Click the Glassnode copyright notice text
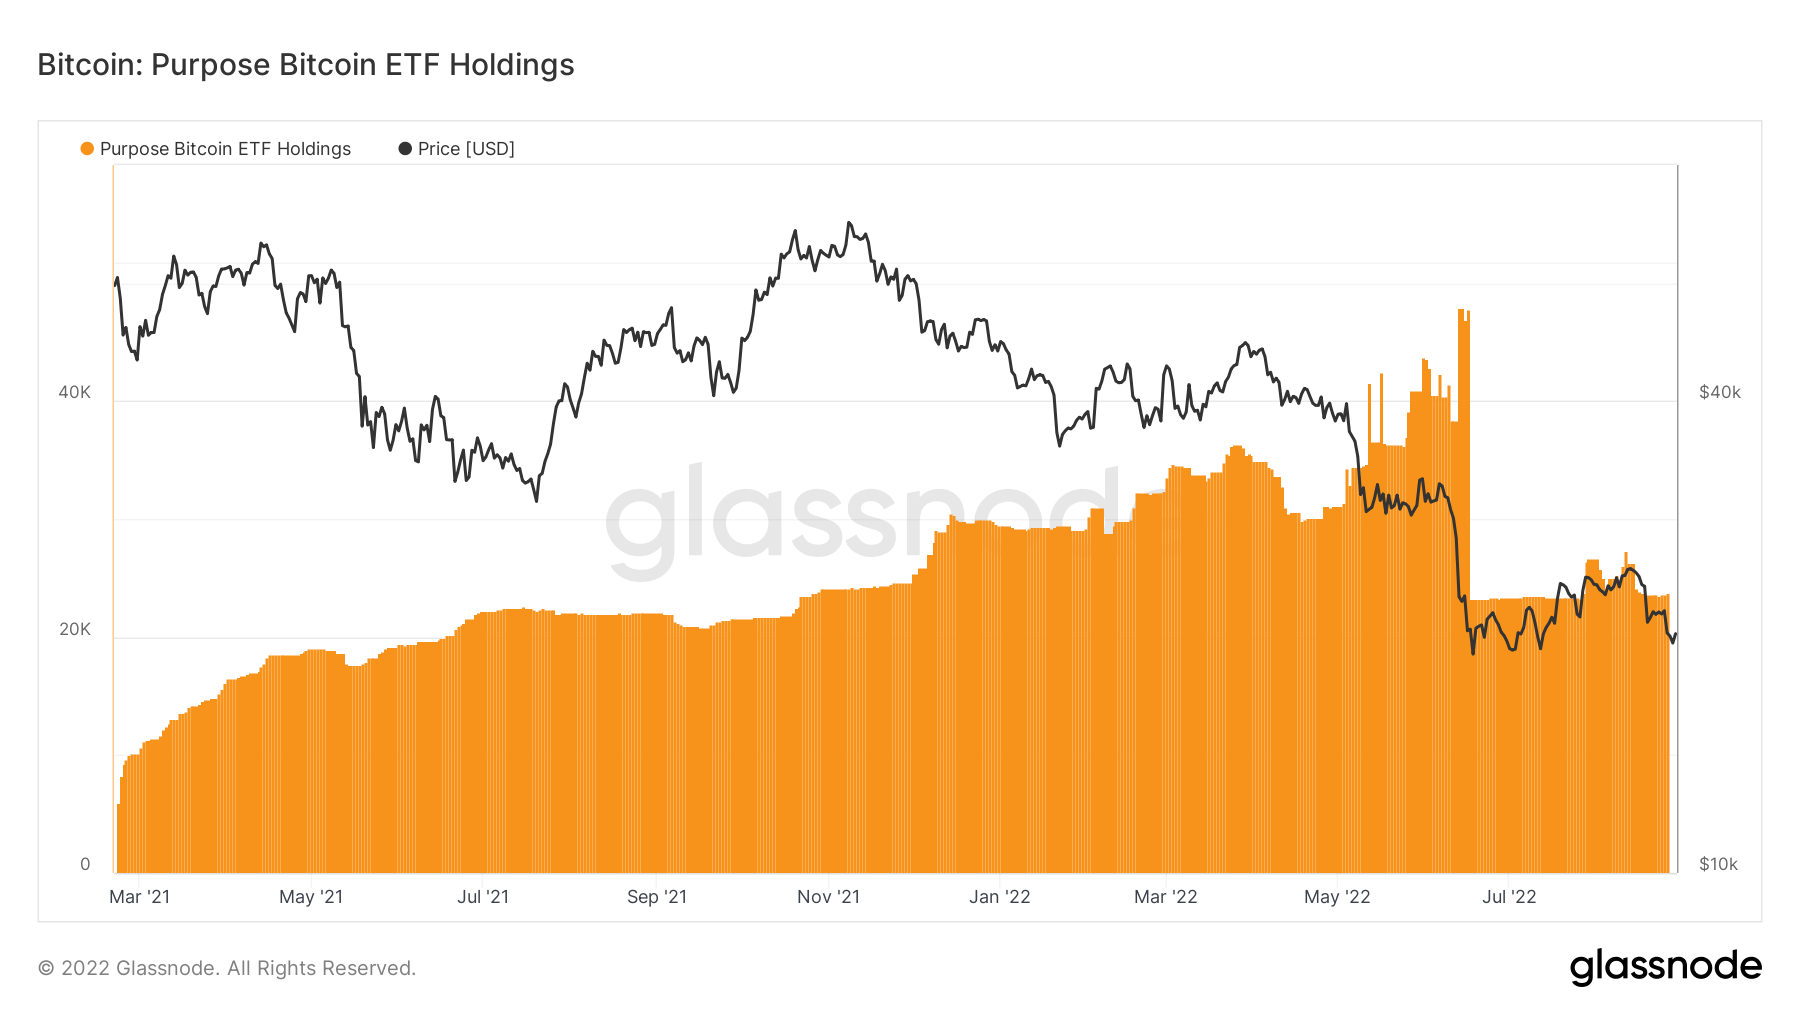 tap(227, 968)
